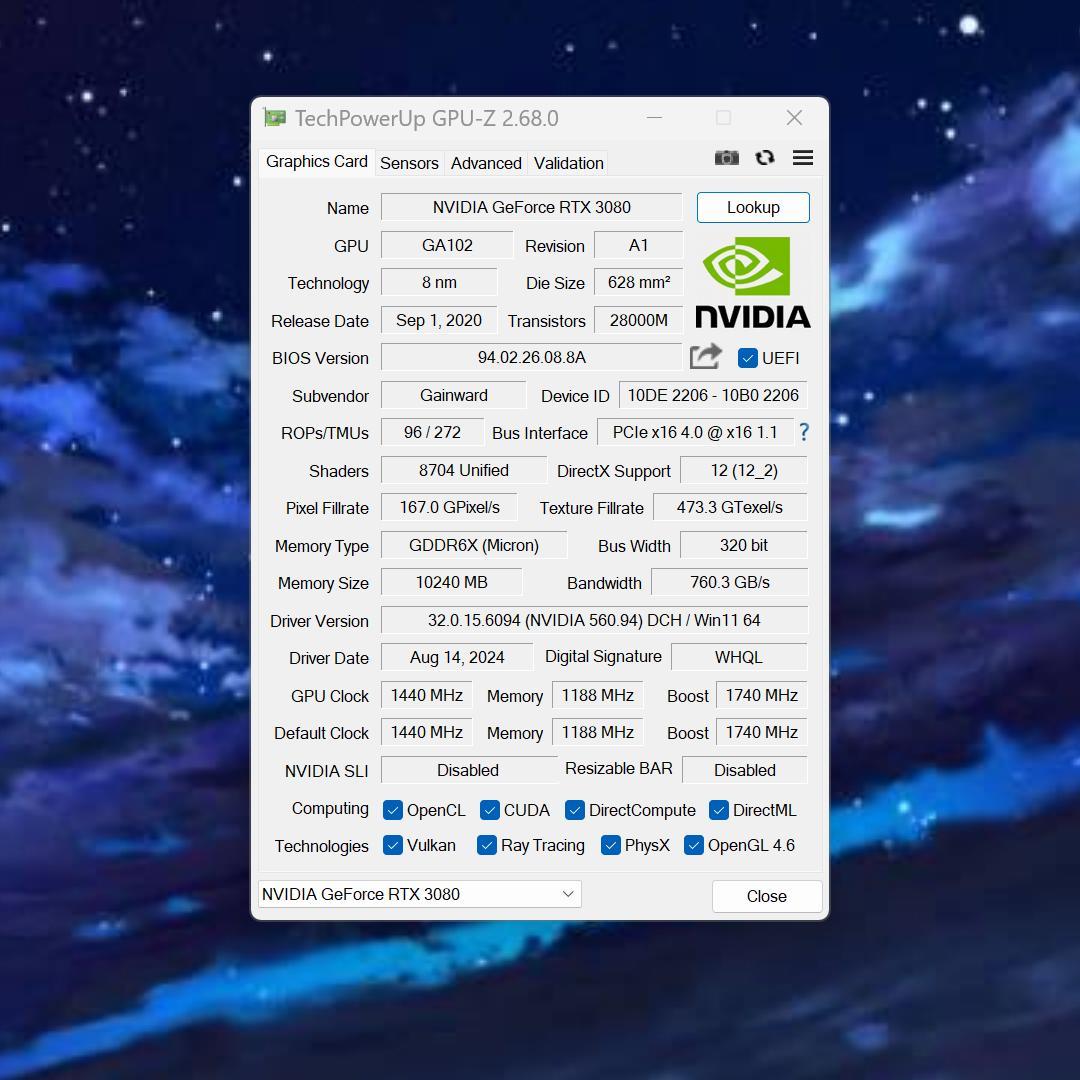Toggle the PhysX checkbox
Screen dimensions: 1080x1080
[611, 846]
